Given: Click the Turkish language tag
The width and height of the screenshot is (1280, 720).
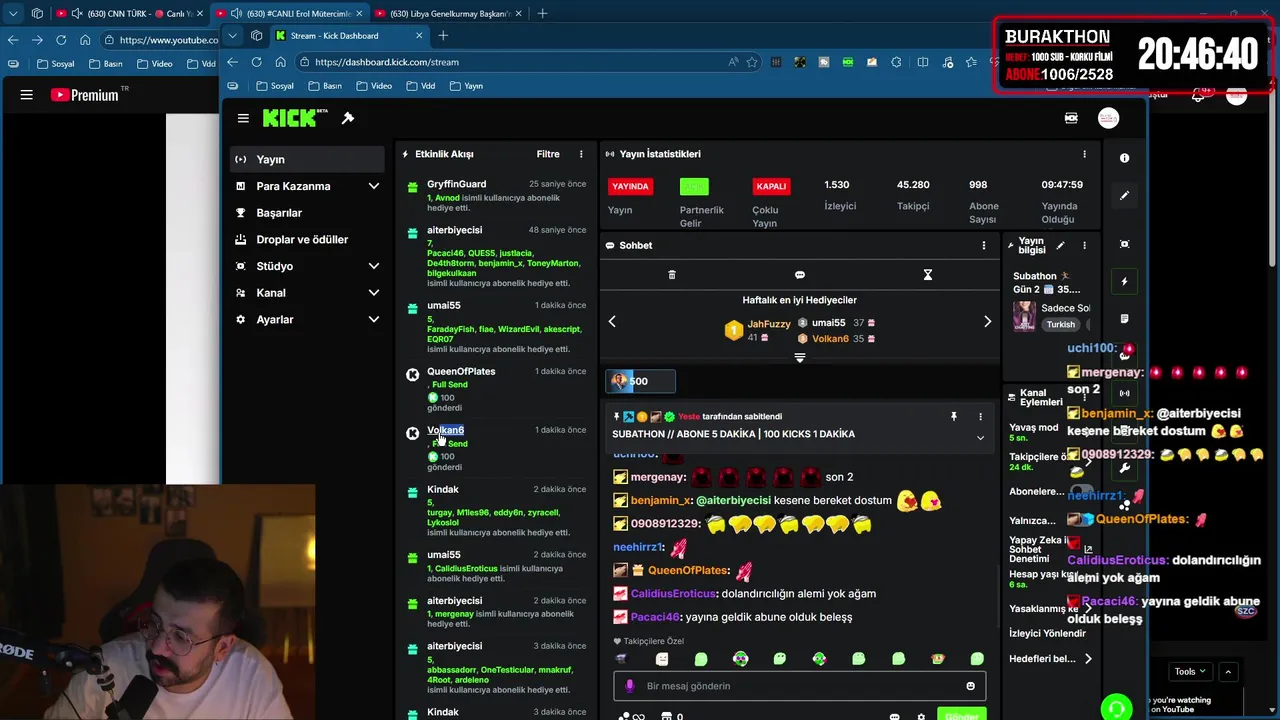Looking at the screenshot, I should coord(1060,324).
